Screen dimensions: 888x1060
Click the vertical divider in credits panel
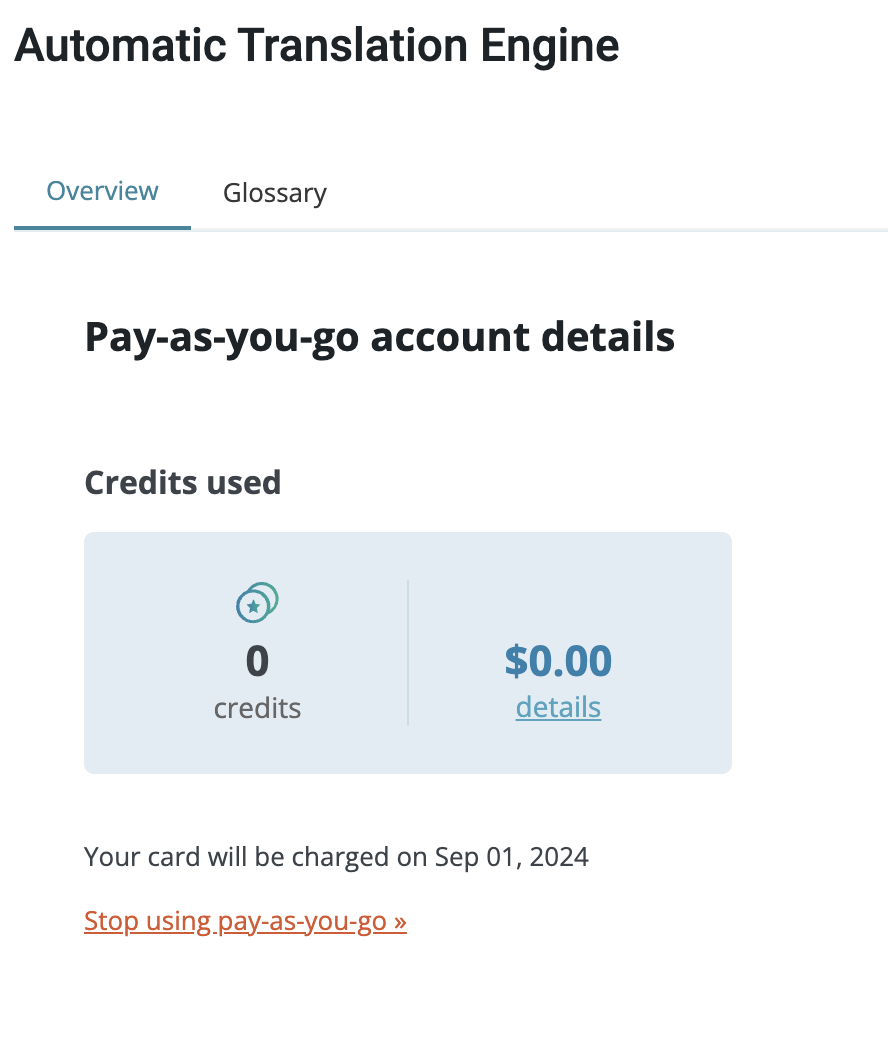click(x=408, y=652)
